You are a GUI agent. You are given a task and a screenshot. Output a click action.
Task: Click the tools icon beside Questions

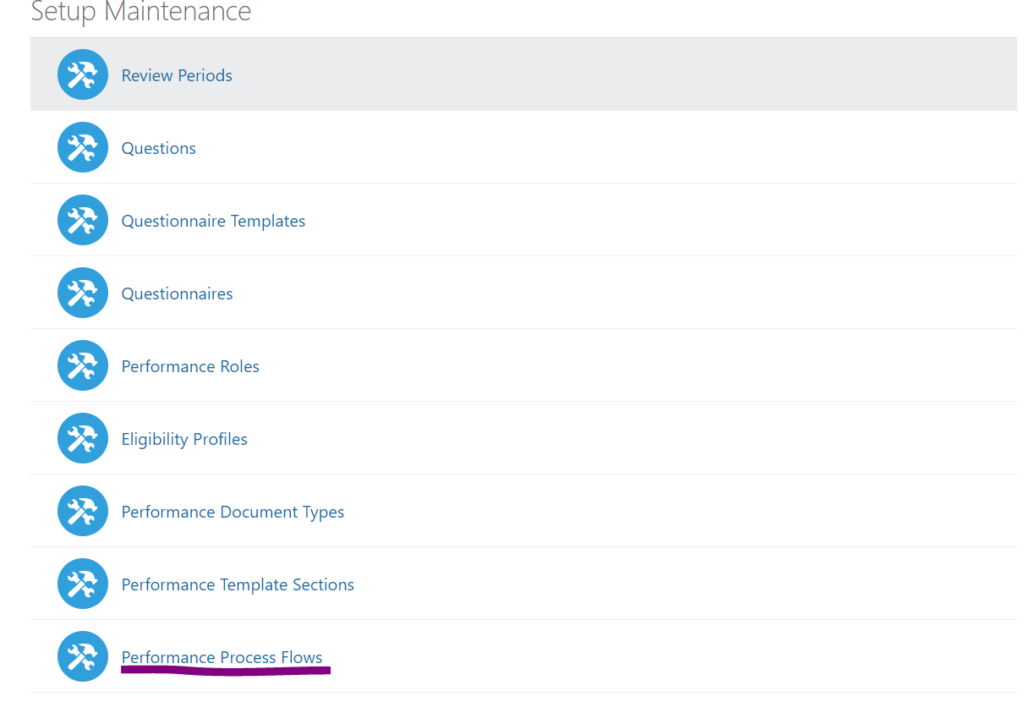(x=82, y=147)
